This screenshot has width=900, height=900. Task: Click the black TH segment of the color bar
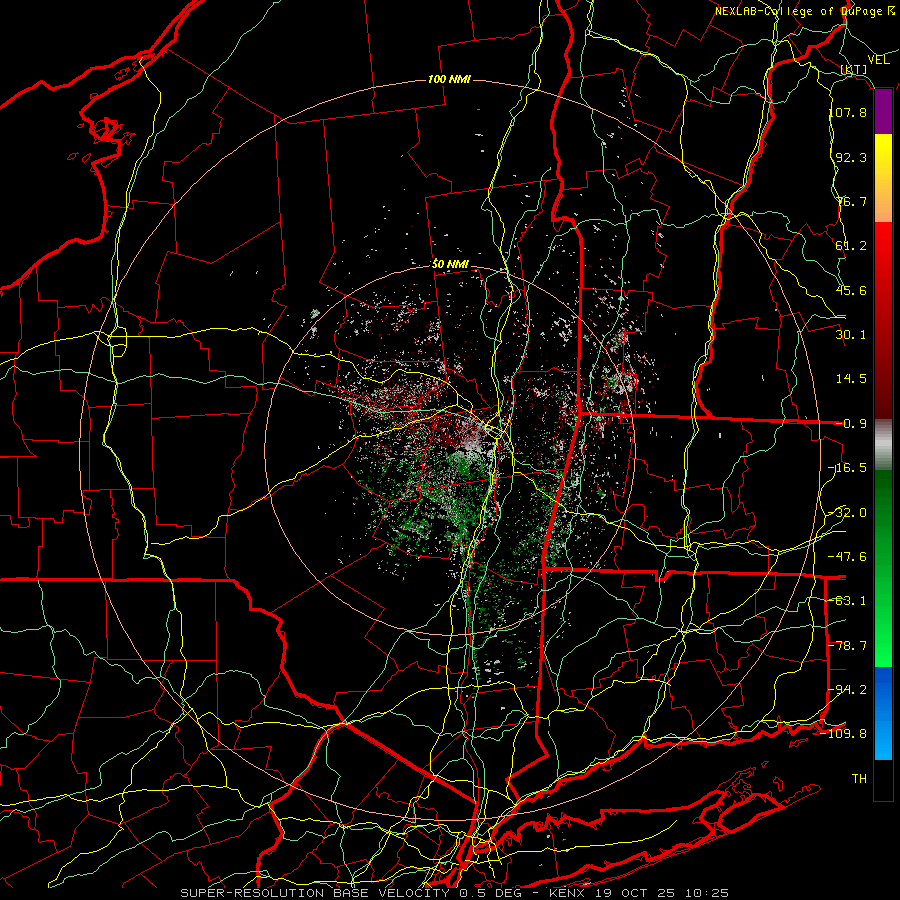point(883,780)
